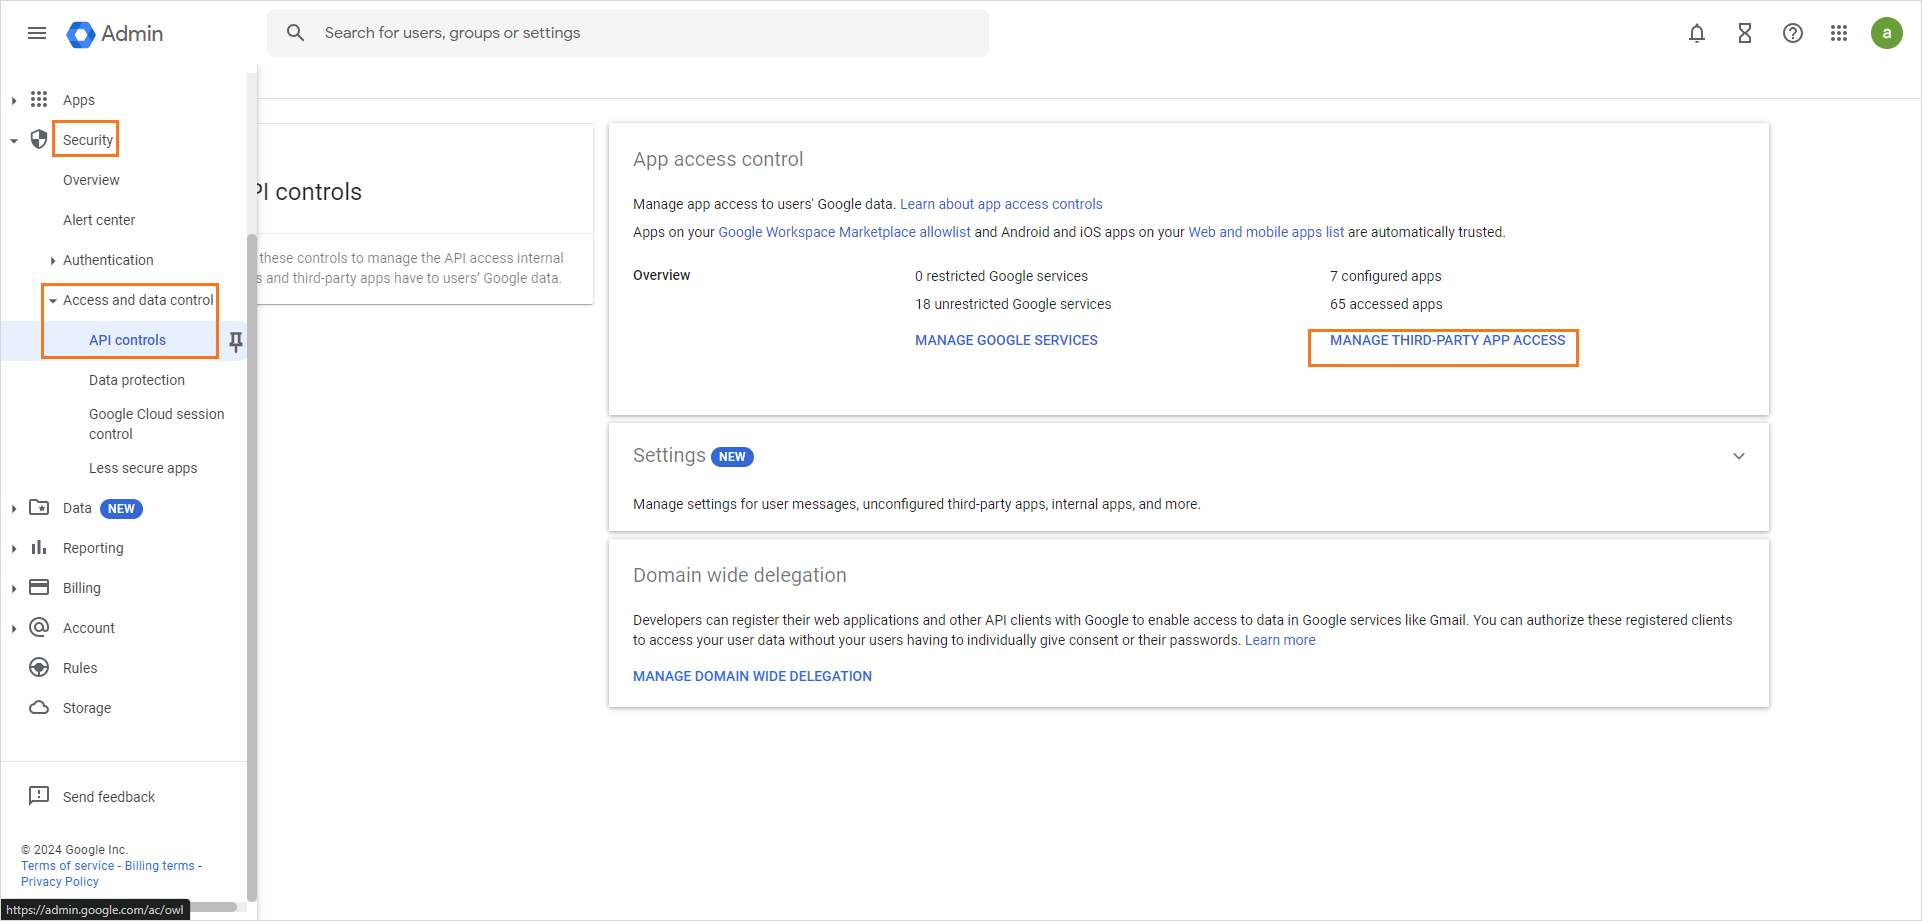The width and height of the screenshot is (1922, 921).
Task: Expand the Data section arrow
Action: [x=14, y=508]
